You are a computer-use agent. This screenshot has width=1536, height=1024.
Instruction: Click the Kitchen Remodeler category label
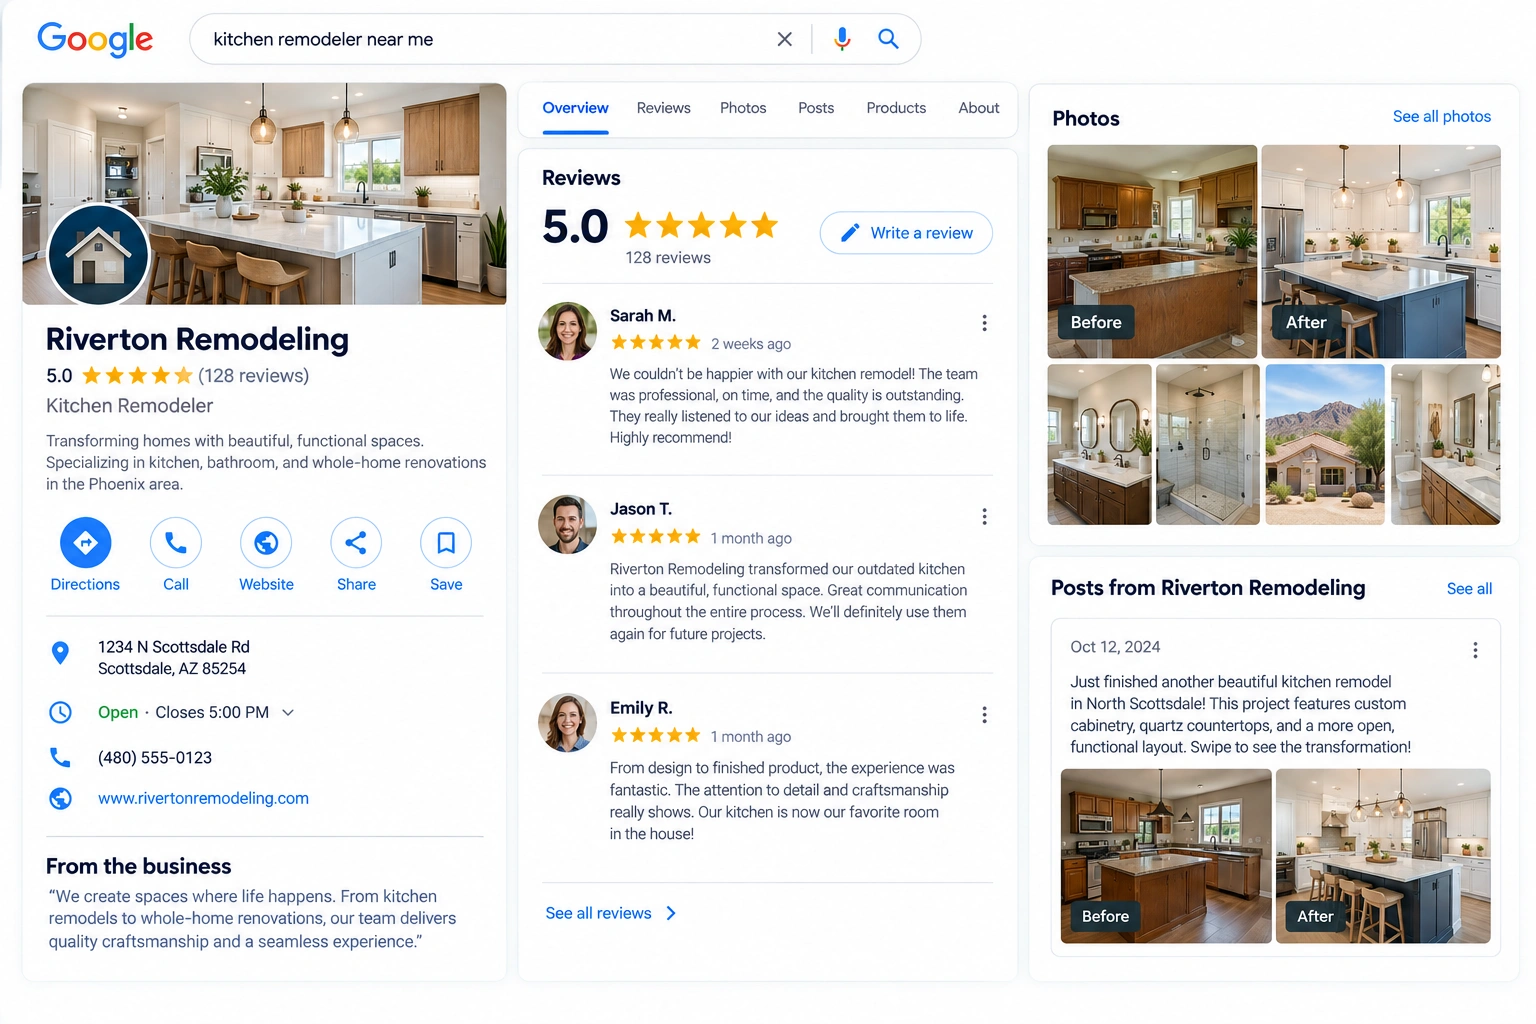coord(129,406)
